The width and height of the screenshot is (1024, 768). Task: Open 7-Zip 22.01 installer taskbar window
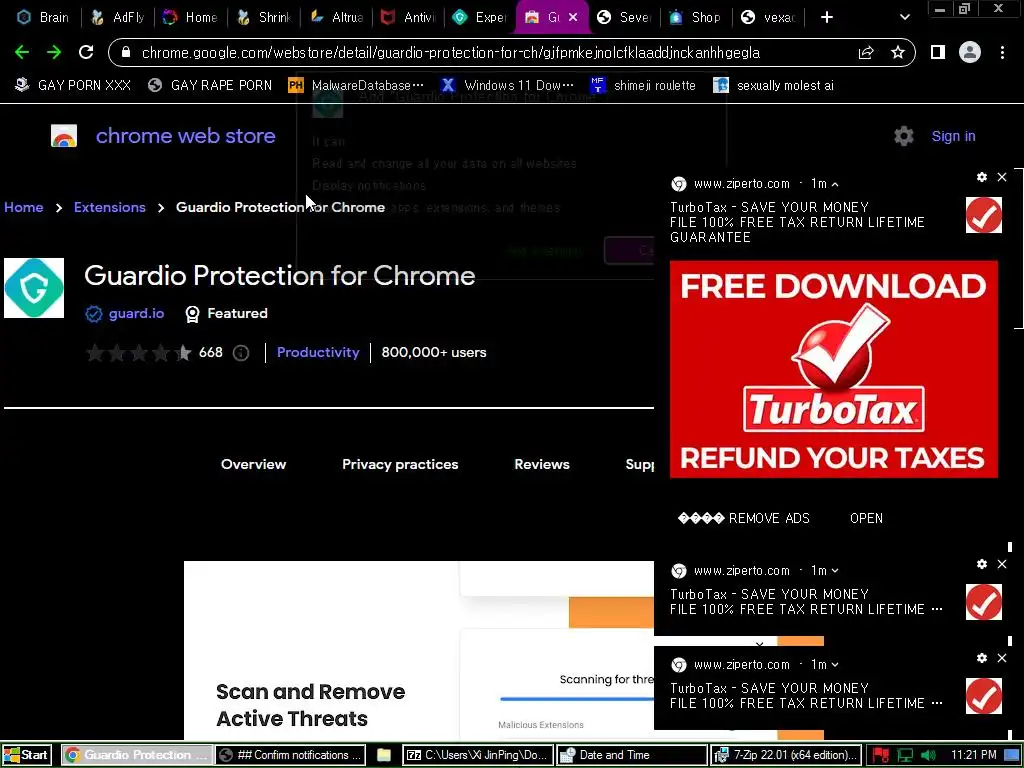(x=786, y=755)
